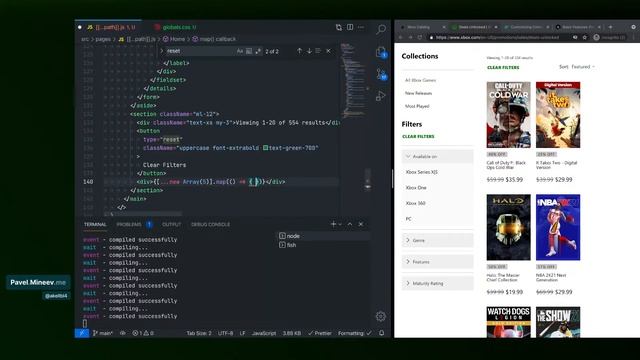Close the terminal panel
The height and width of the screenshot is (360, 640).
[x=361, y=224]
